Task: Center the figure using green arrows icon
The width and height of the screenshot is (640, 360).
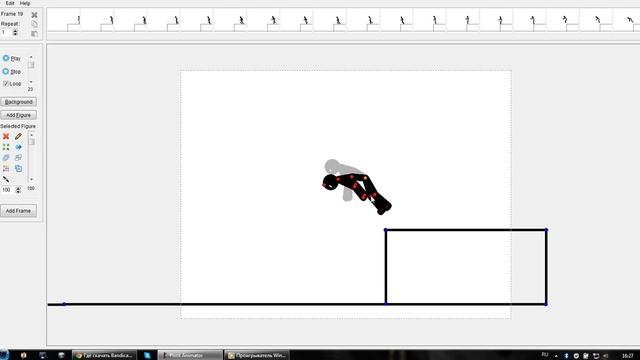Action: pos(6,147)
